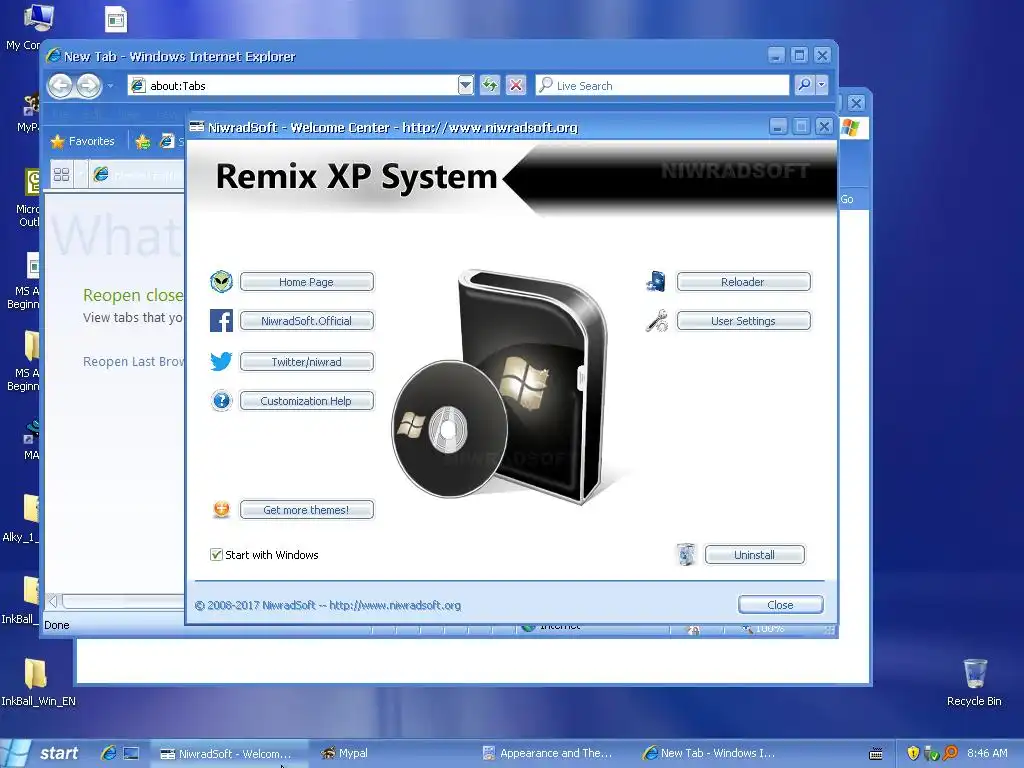Click Add to Favorites bar star icon
This screenshot has width=1024, height=768.
coord(142,141)
